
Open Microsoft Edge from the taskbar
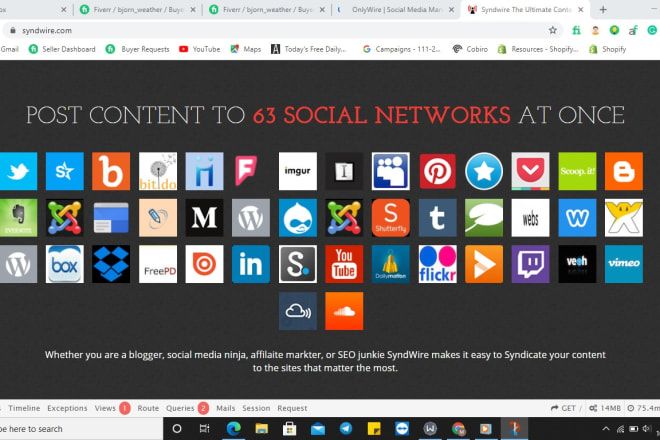233,429
